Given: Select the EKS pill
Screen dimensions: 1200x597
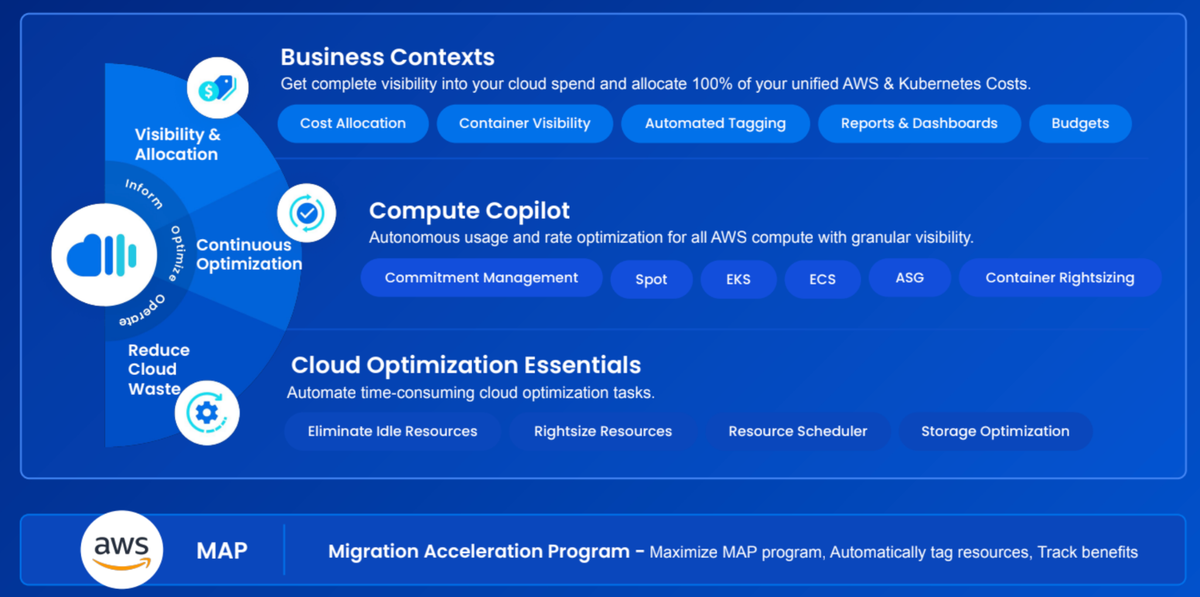Looking at the screenshot, I should pos(738,279).
